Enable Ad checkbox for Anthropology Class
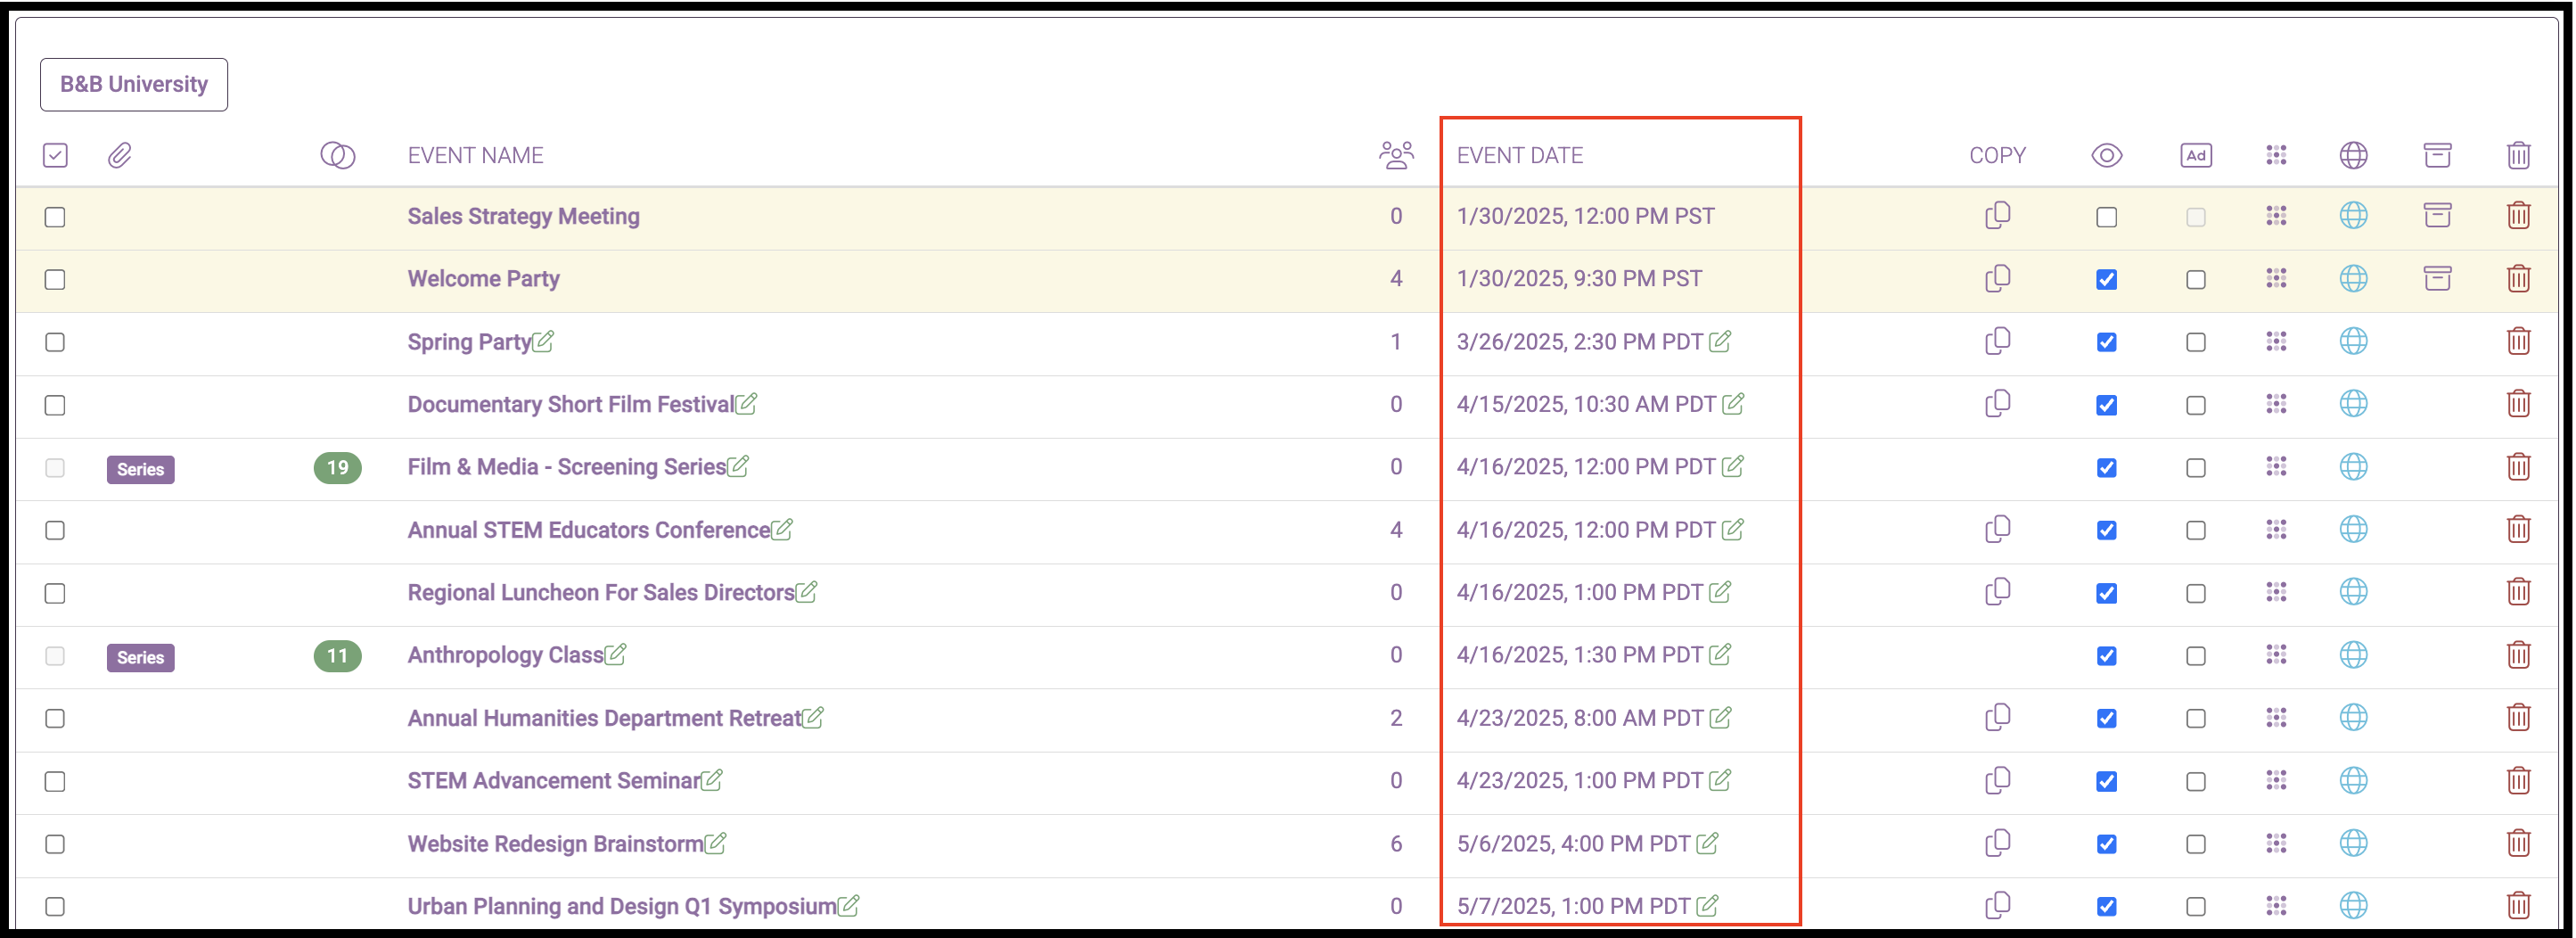 click(x=2196, y=656)
